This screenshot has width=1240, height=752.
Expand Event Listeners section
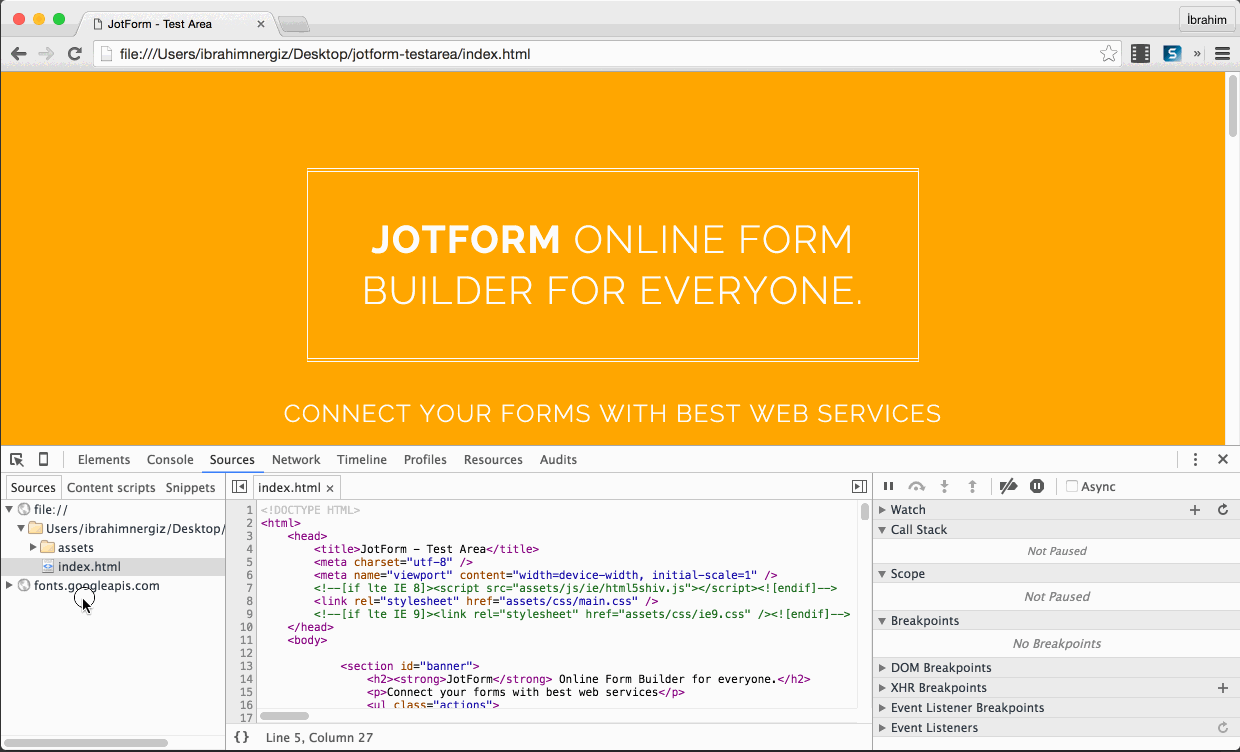coord(883,728)
